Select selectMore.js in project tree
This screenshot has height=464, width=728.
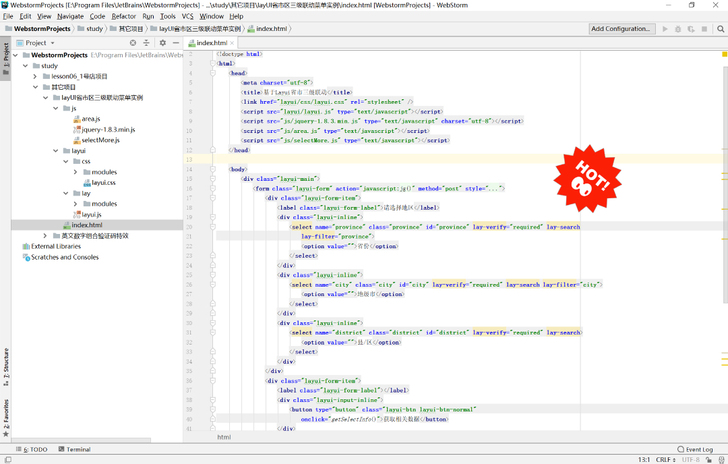pos(99,140)
